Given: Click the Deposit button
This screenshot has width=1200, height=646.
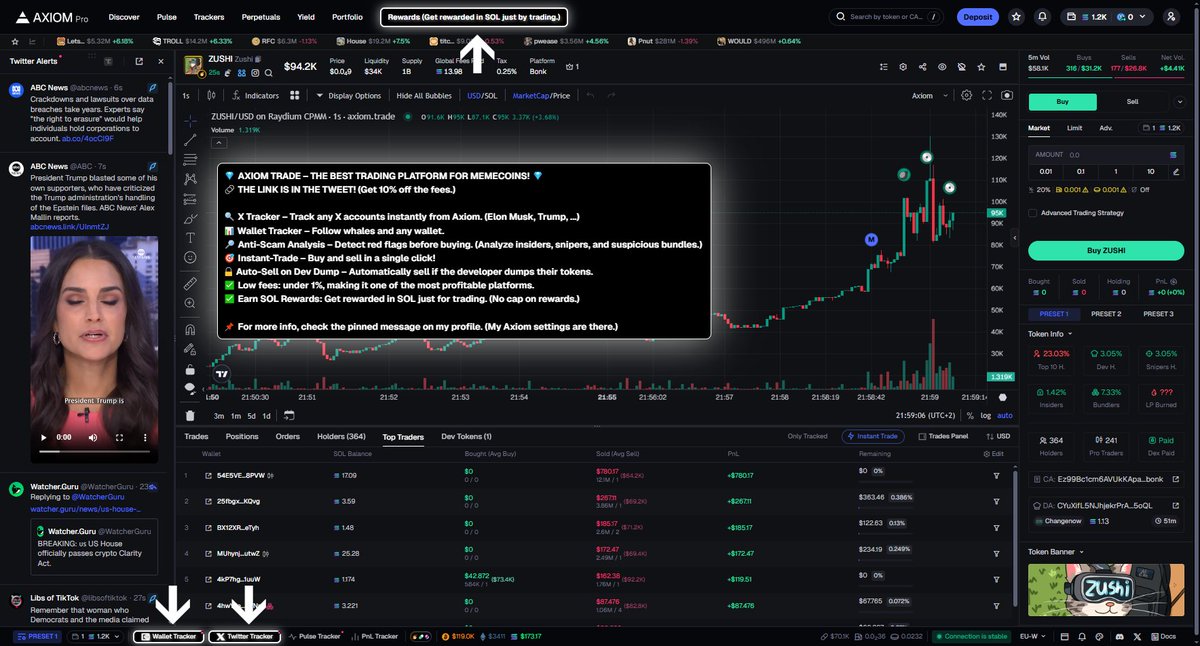Looking at the screenshot, I should [978, 17].
